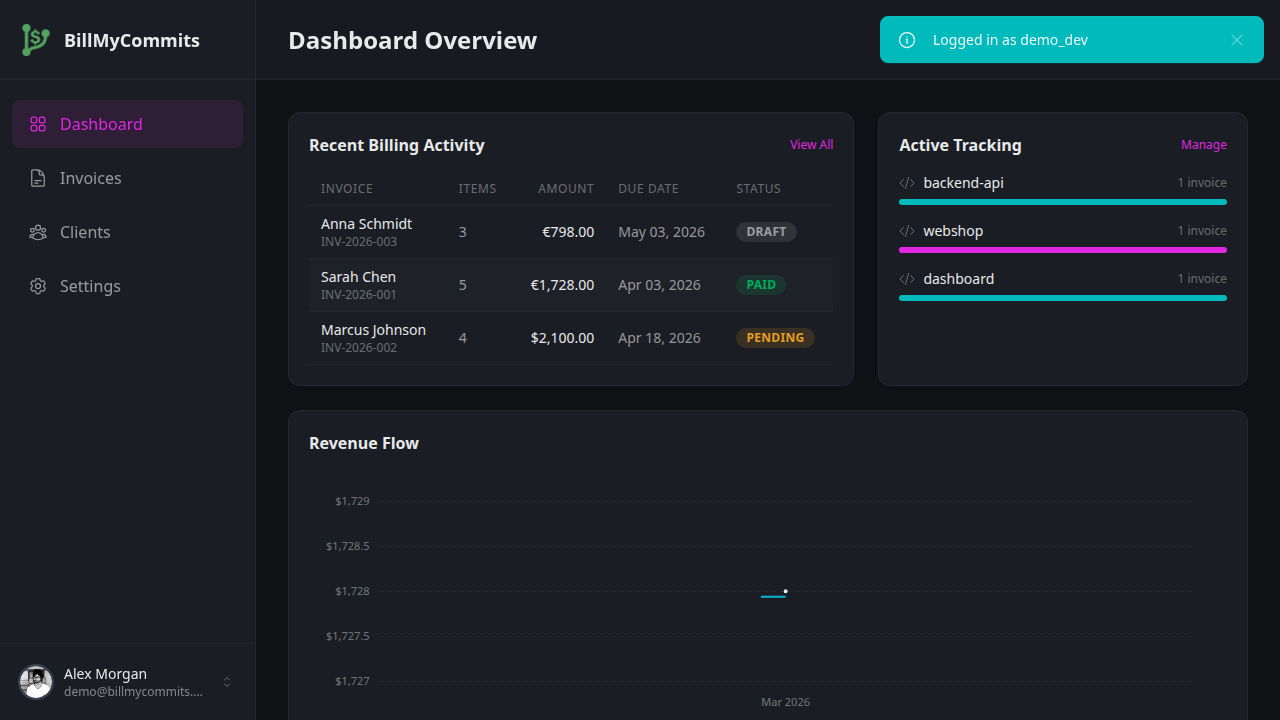Click the Revenue Flow heading
Image resolution: width=1280 pixels, height=720 pixels.
click(x=364, y=443)
